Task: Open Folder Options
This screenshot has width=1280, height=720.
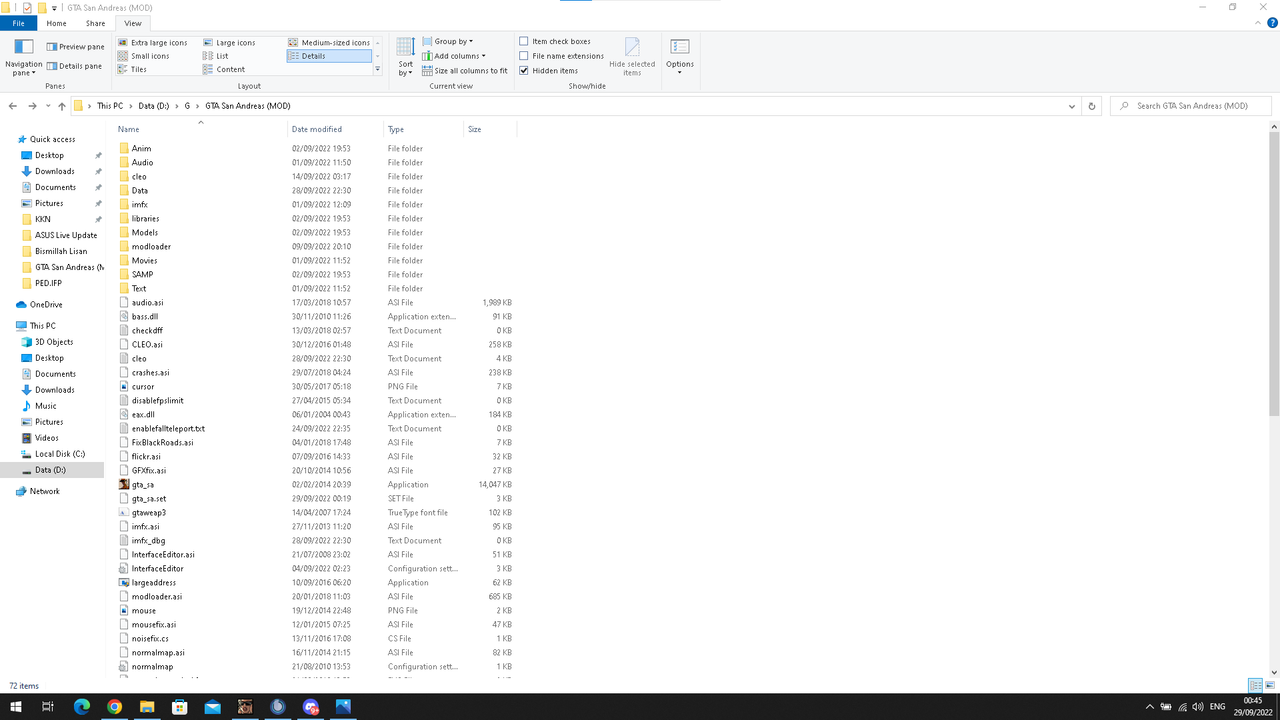Action: (x=680, y=57)
